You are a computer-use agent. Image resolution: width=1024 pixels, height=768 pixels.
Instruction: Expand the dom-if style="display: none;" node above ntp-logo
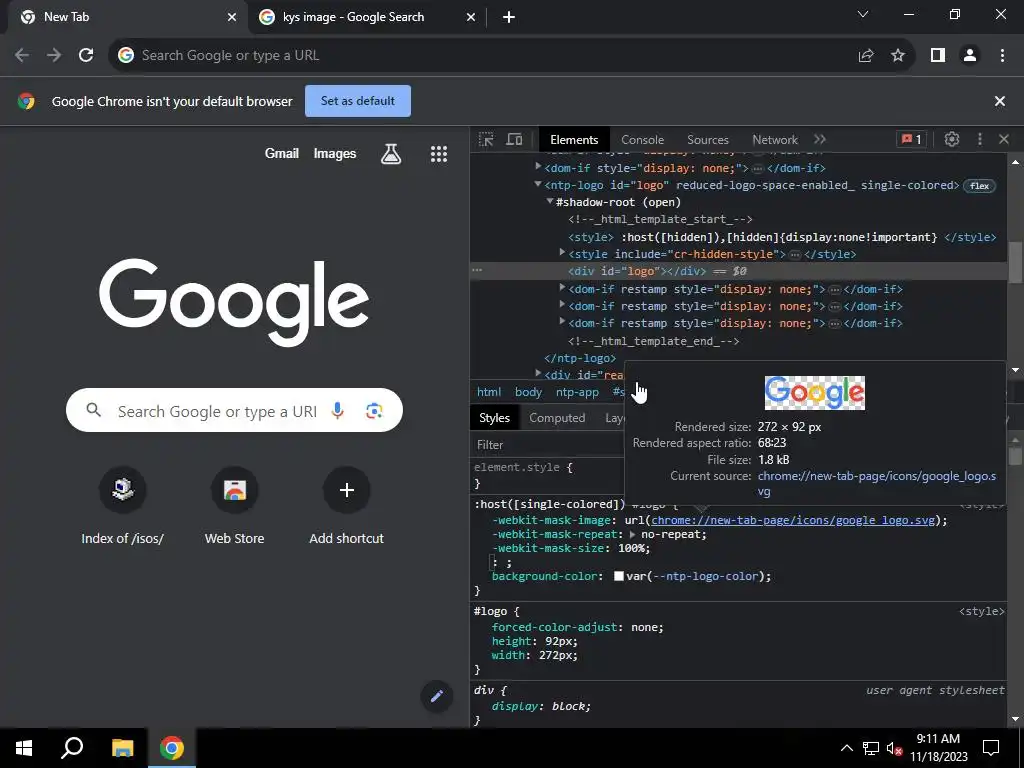538,167
